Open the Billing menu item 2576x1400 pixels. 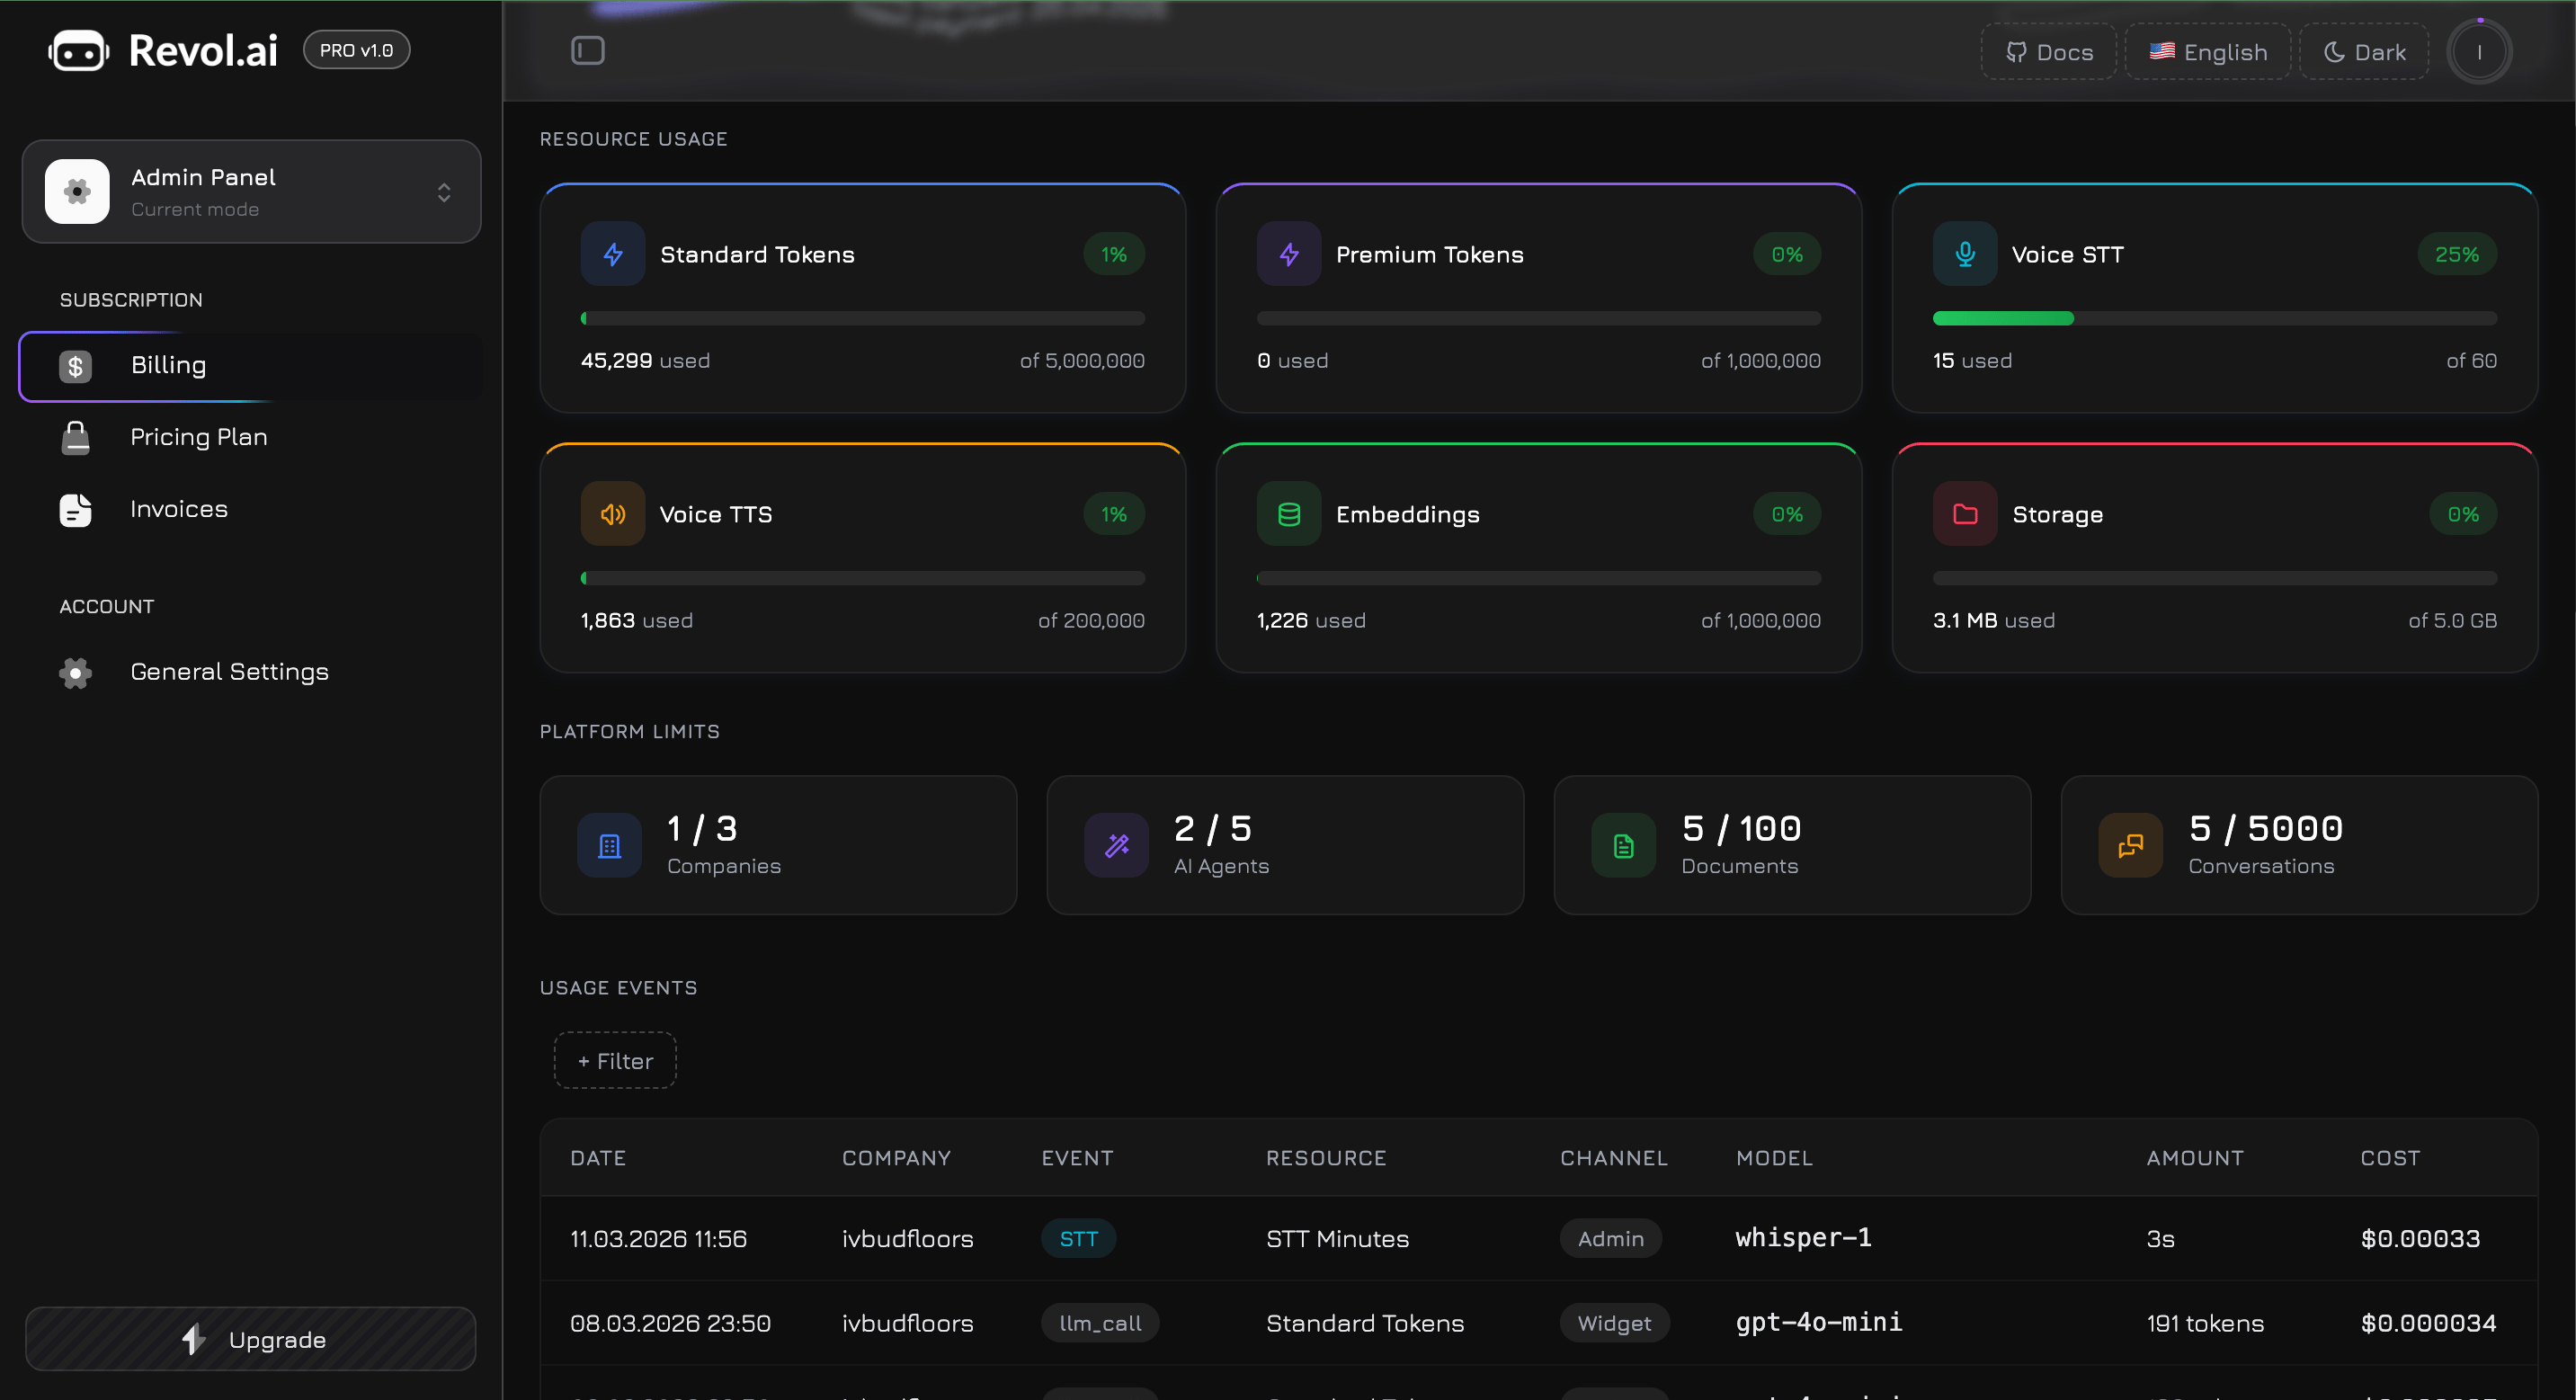(251, 366)
